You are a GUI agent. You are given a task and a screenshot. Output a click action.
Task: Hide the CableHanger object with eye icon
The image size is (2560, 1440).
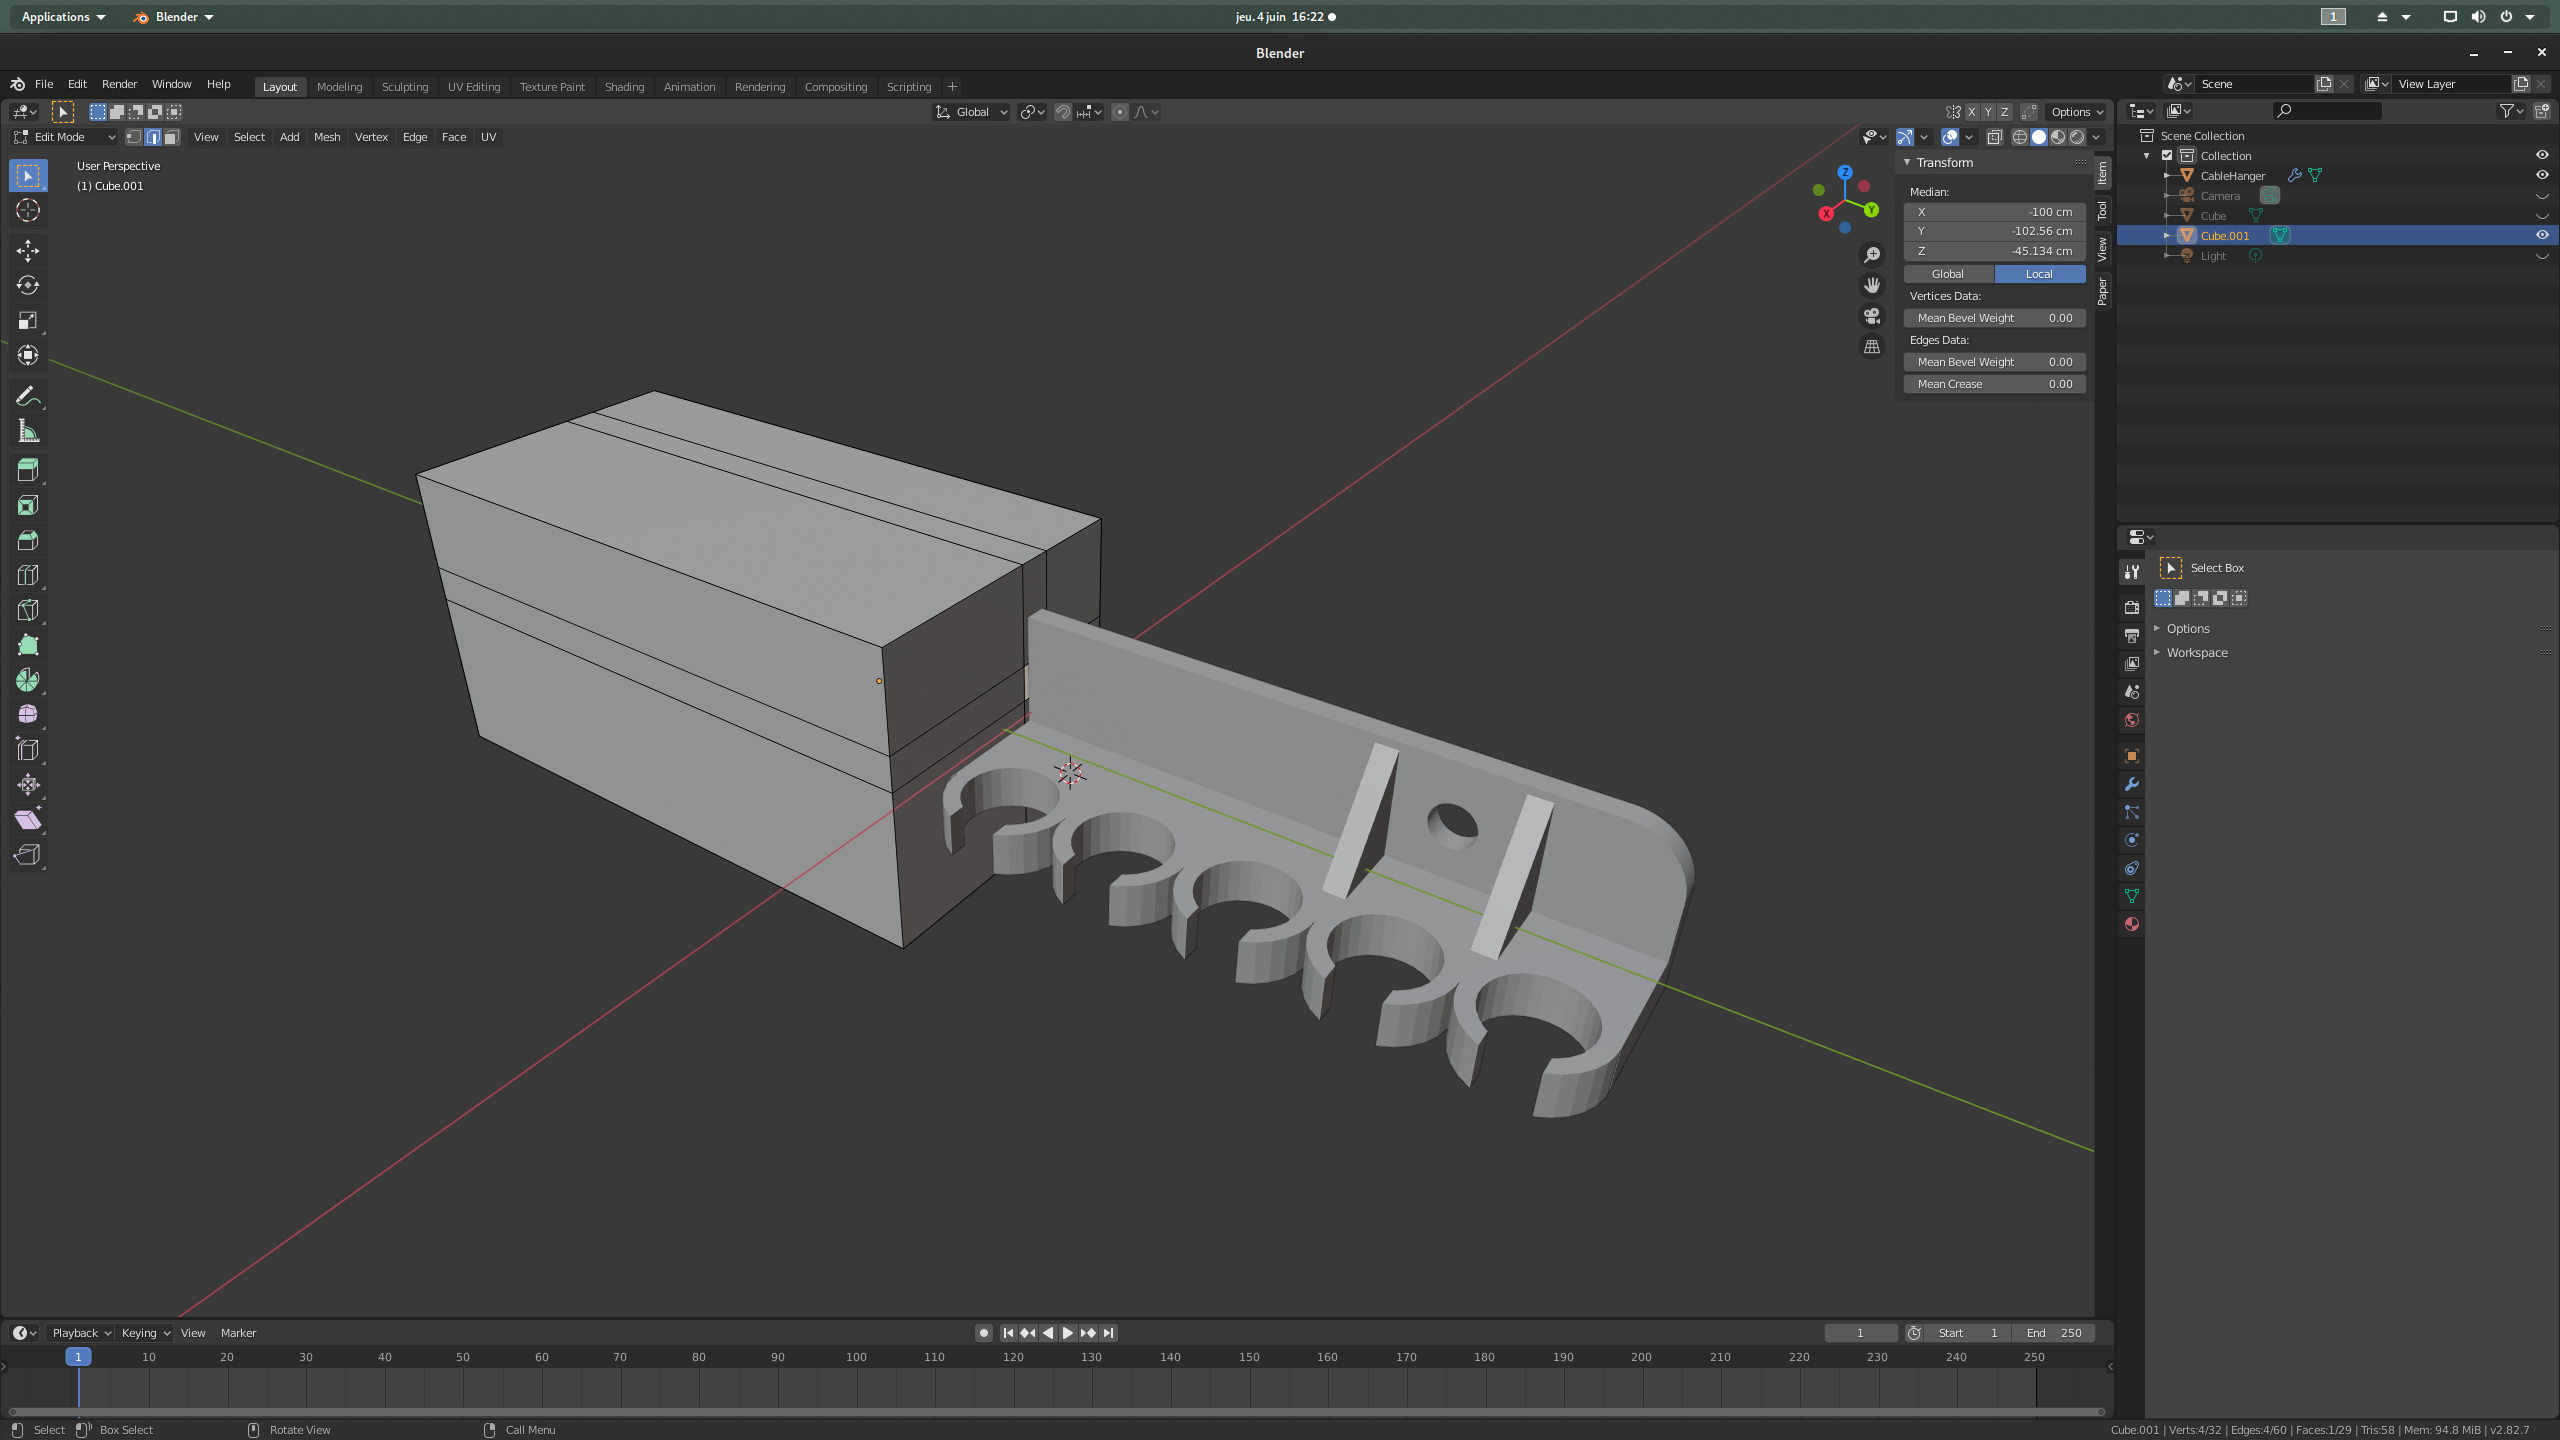[x=2542, y=175]
